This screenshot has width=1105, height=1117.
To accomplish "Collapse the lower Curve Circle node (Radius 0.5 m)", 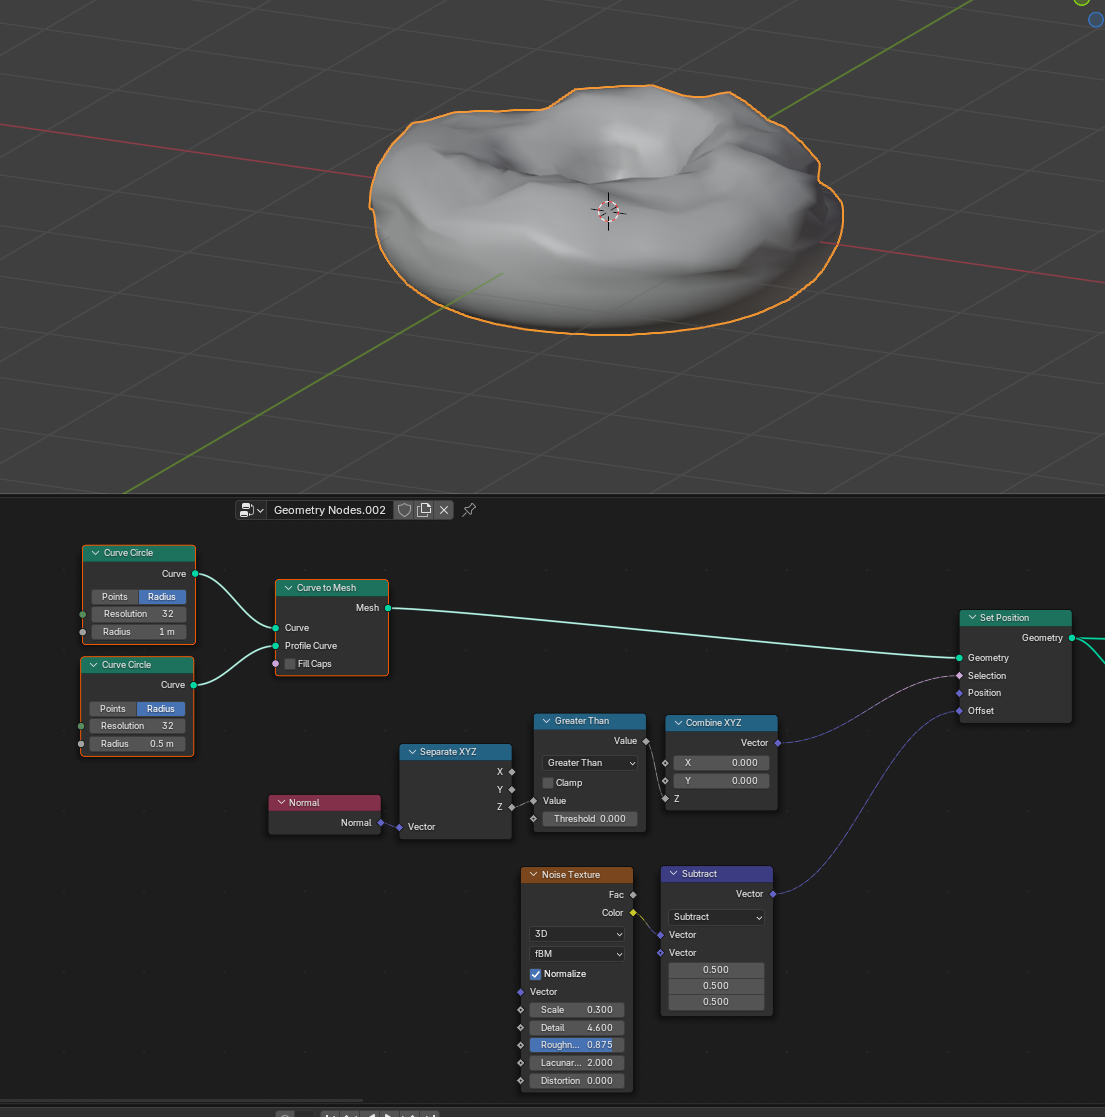I will tap(93, 665).
